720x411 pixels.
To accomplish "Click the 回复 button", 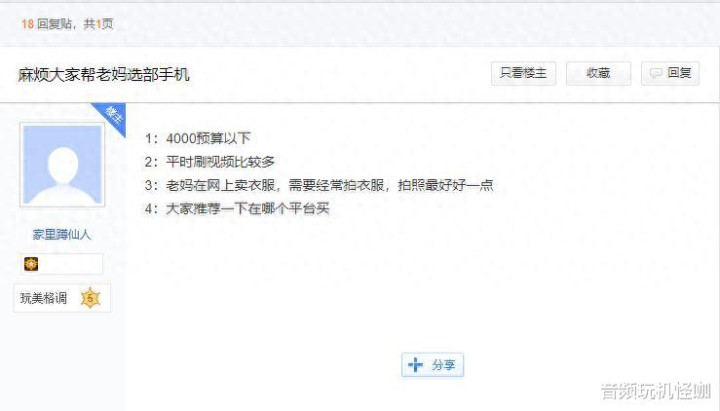I will (670, 73).
